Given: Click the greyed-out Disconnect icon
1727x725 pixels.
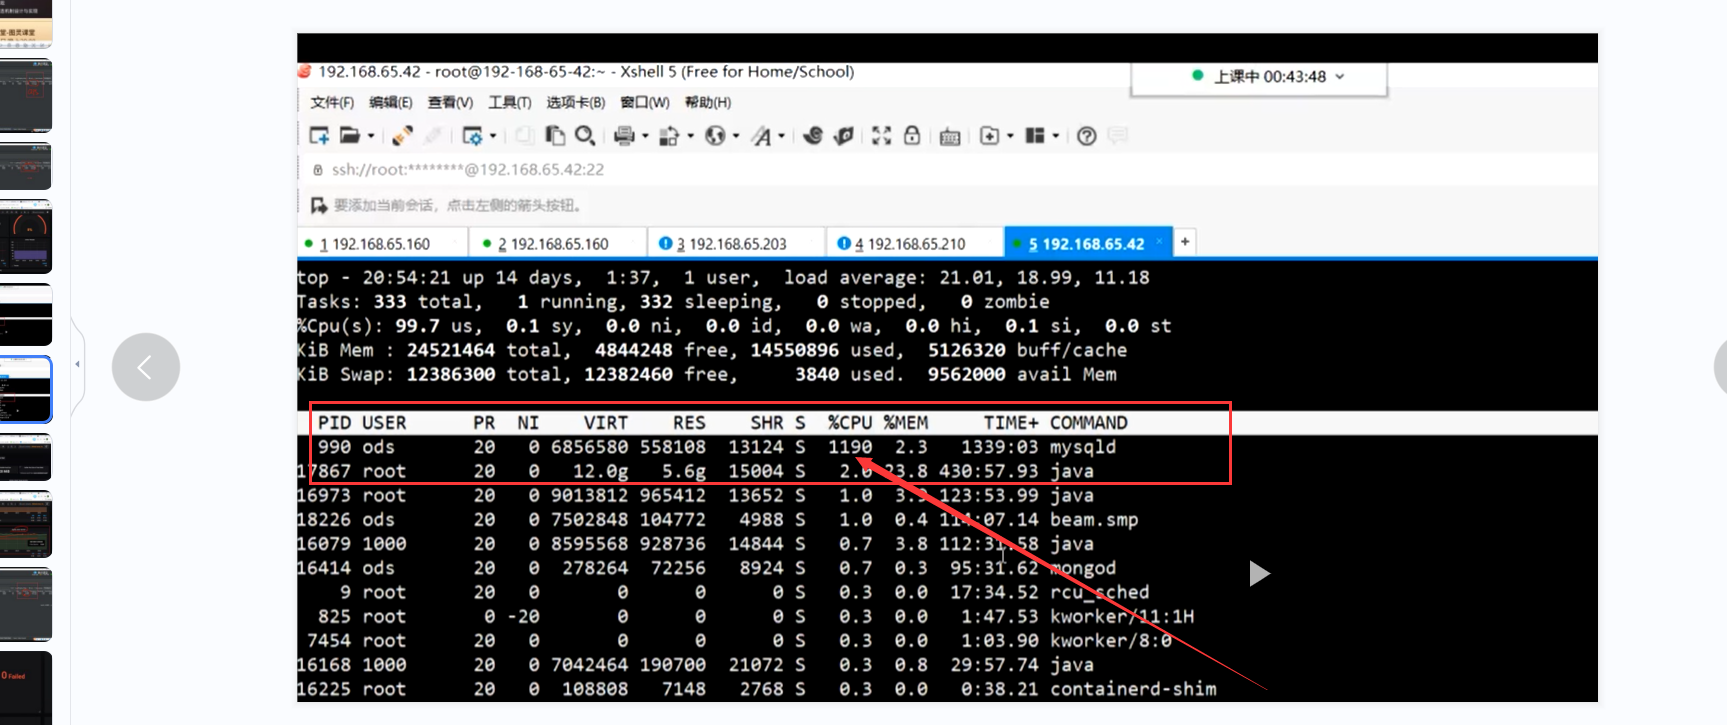Looking at the screenshot, I should coord(433,135).
